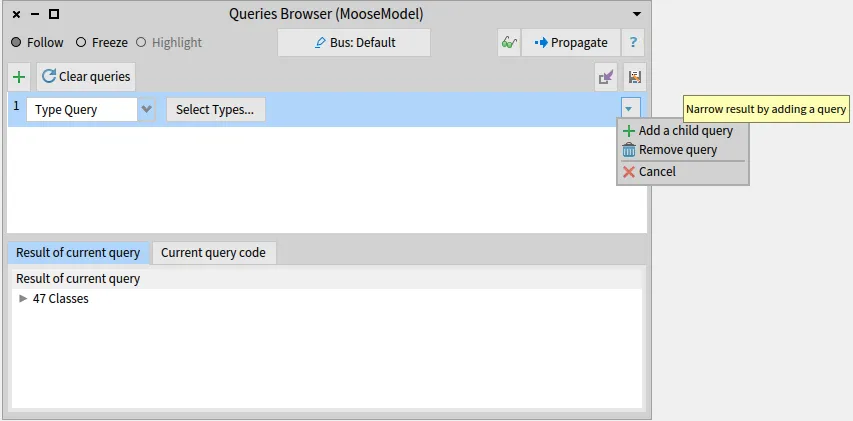Switch to Result of current query tab
Screen dimensions: 853x421
point(78,253)
